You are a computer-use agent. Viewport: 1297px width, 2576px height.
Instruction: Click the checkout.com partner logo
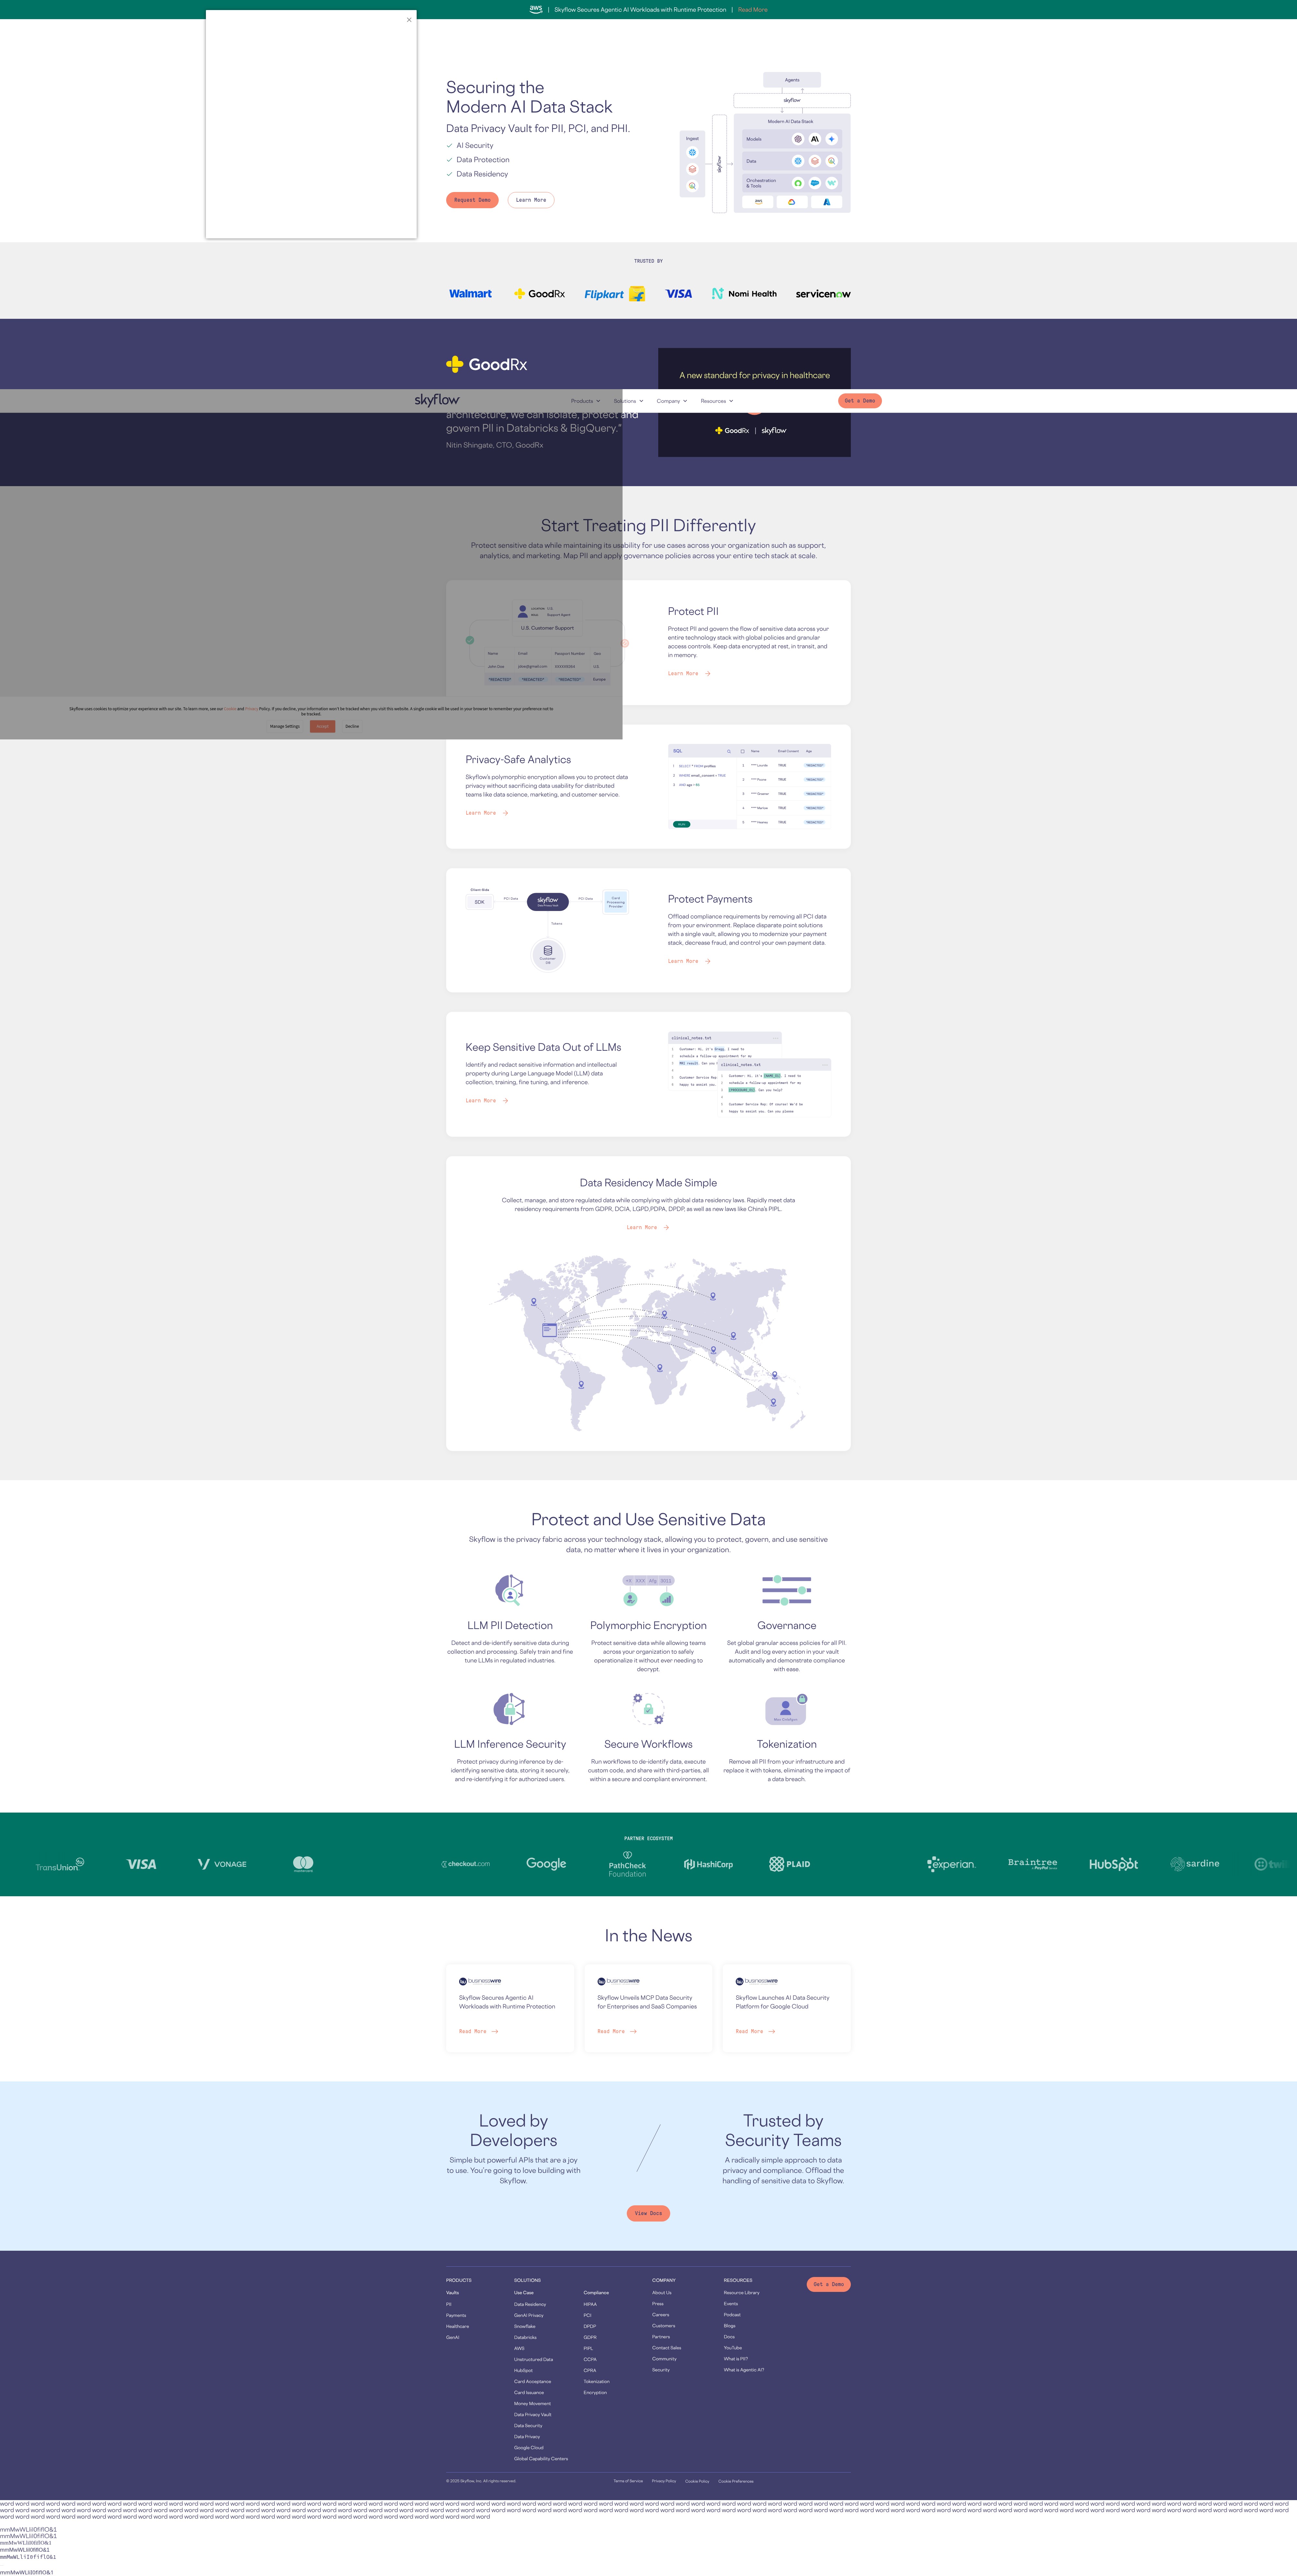pos(466,1864)
